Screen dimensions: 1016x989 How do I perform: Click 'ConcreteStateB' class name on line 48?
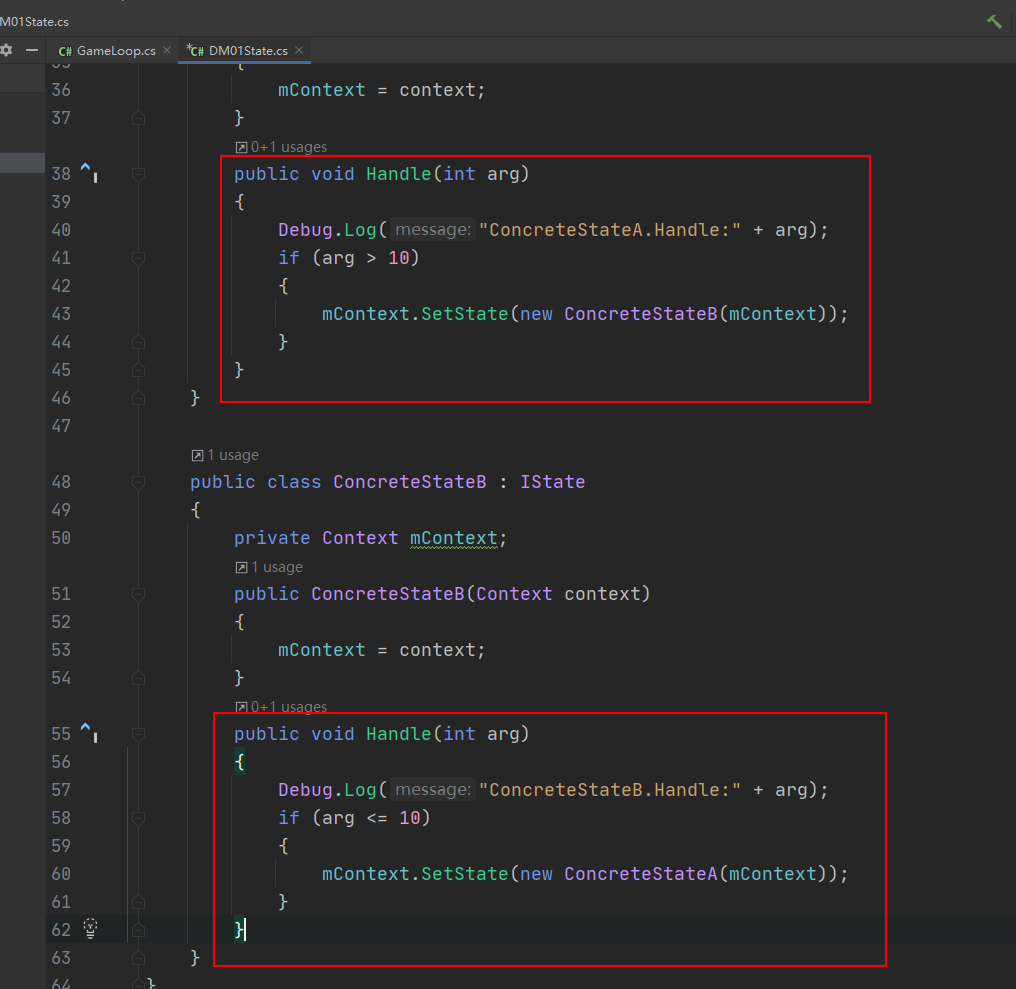(x=410, y=482)
